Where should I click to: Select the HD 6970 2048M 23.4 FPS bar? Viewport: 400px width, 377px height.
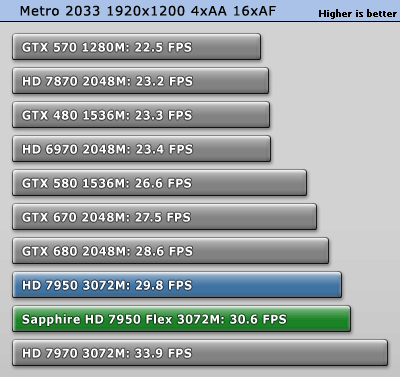[x=141, y=149]
